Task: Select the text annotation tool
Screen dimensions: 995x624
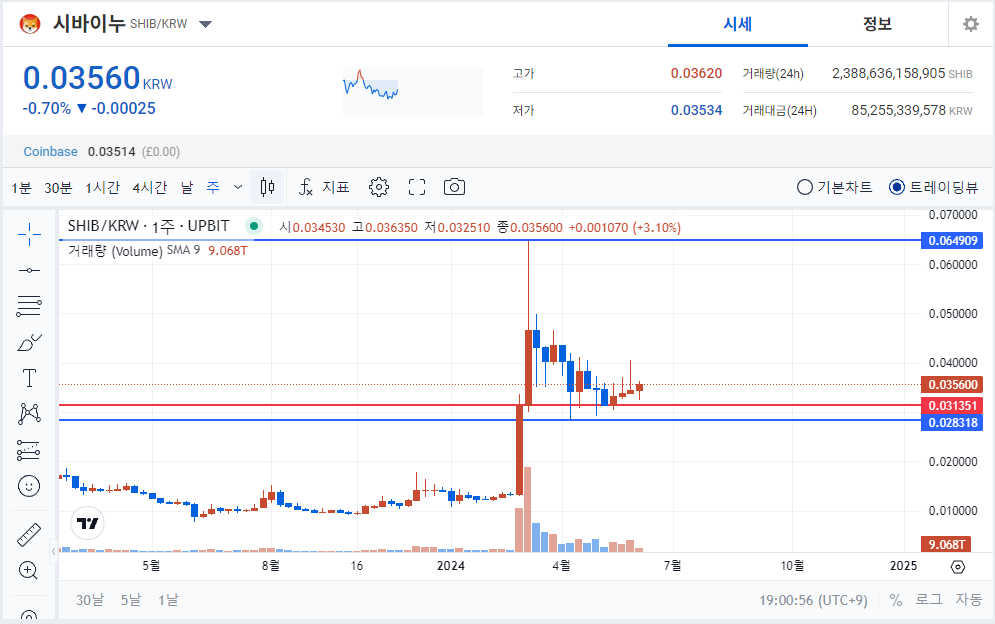Action: [x=29, y=378]
